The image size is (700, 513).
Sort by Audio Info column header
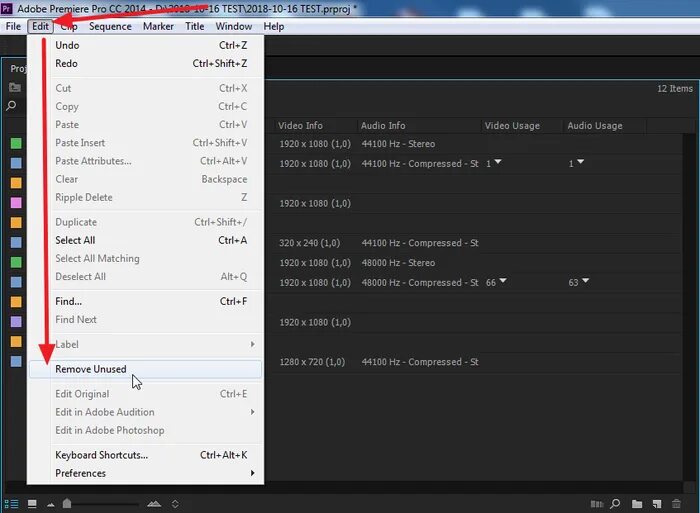tap(419, 125)
